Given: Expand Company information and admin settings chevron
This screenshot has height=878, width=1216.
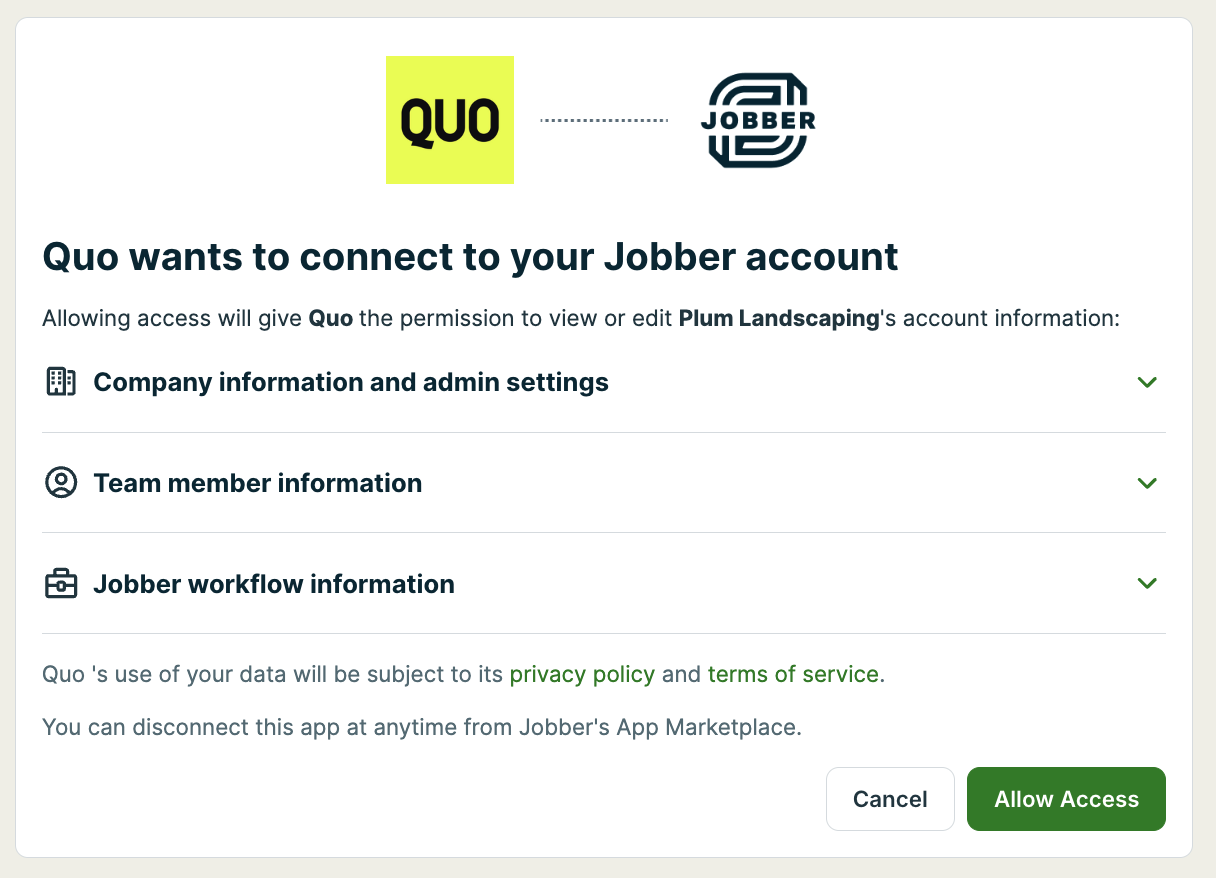Looking at the screenshot, I should (1147, 382).
